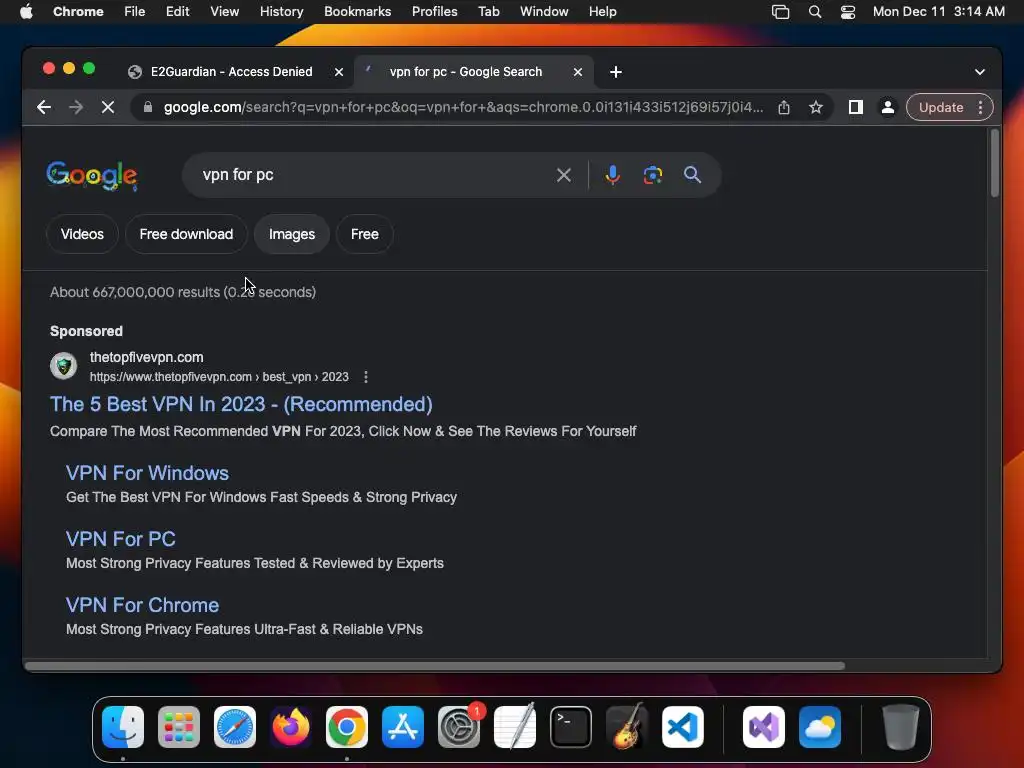Open the VPN For Windows link

coord(148,473)
